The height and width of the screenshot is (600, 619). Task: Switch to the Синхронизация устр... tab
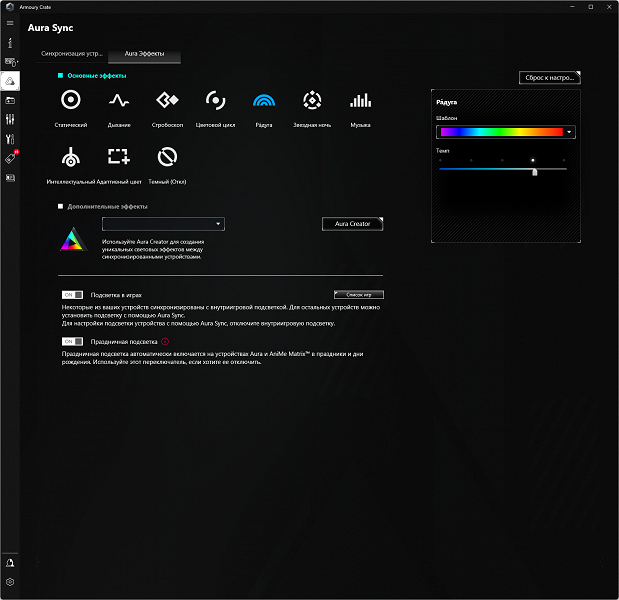pos(72,54)
